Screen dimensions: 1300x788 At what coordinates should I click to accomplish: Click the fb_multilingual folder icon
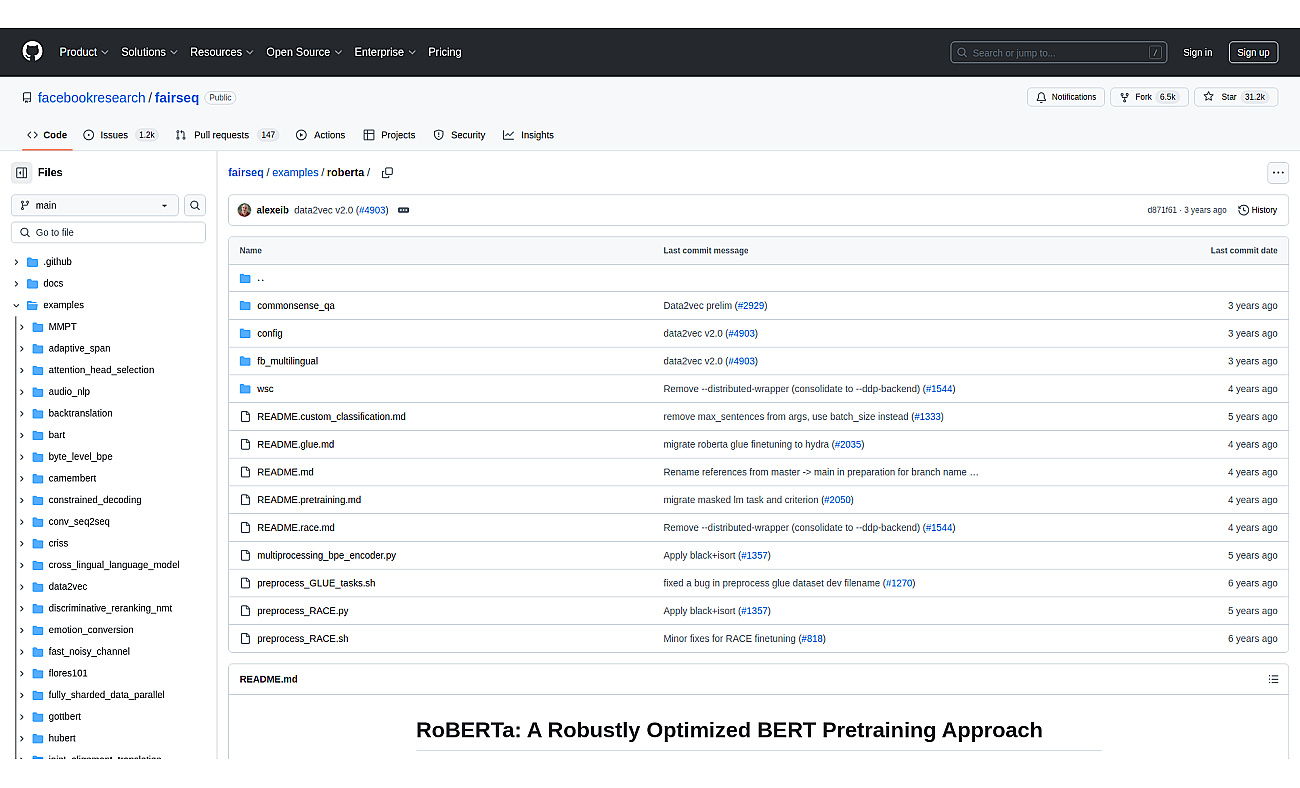245,361
